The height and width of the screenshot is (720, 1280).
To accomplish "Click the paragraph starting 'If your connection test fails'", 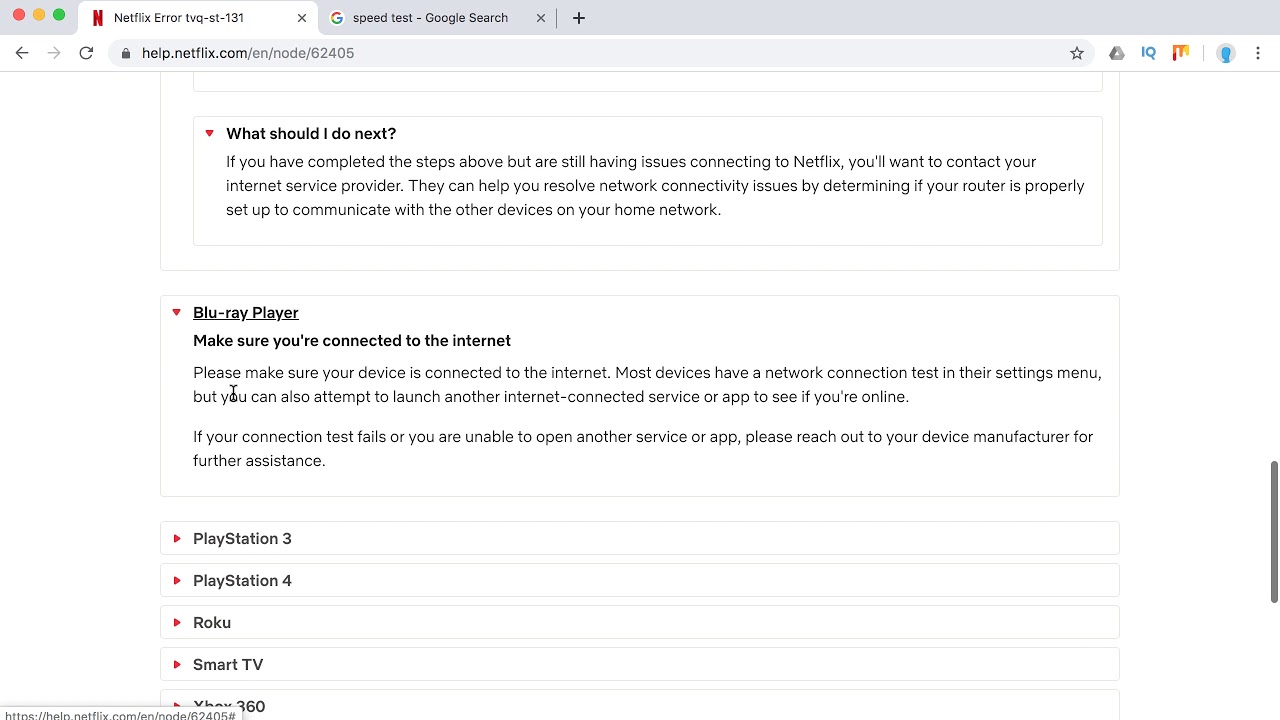I will [643, 449].
